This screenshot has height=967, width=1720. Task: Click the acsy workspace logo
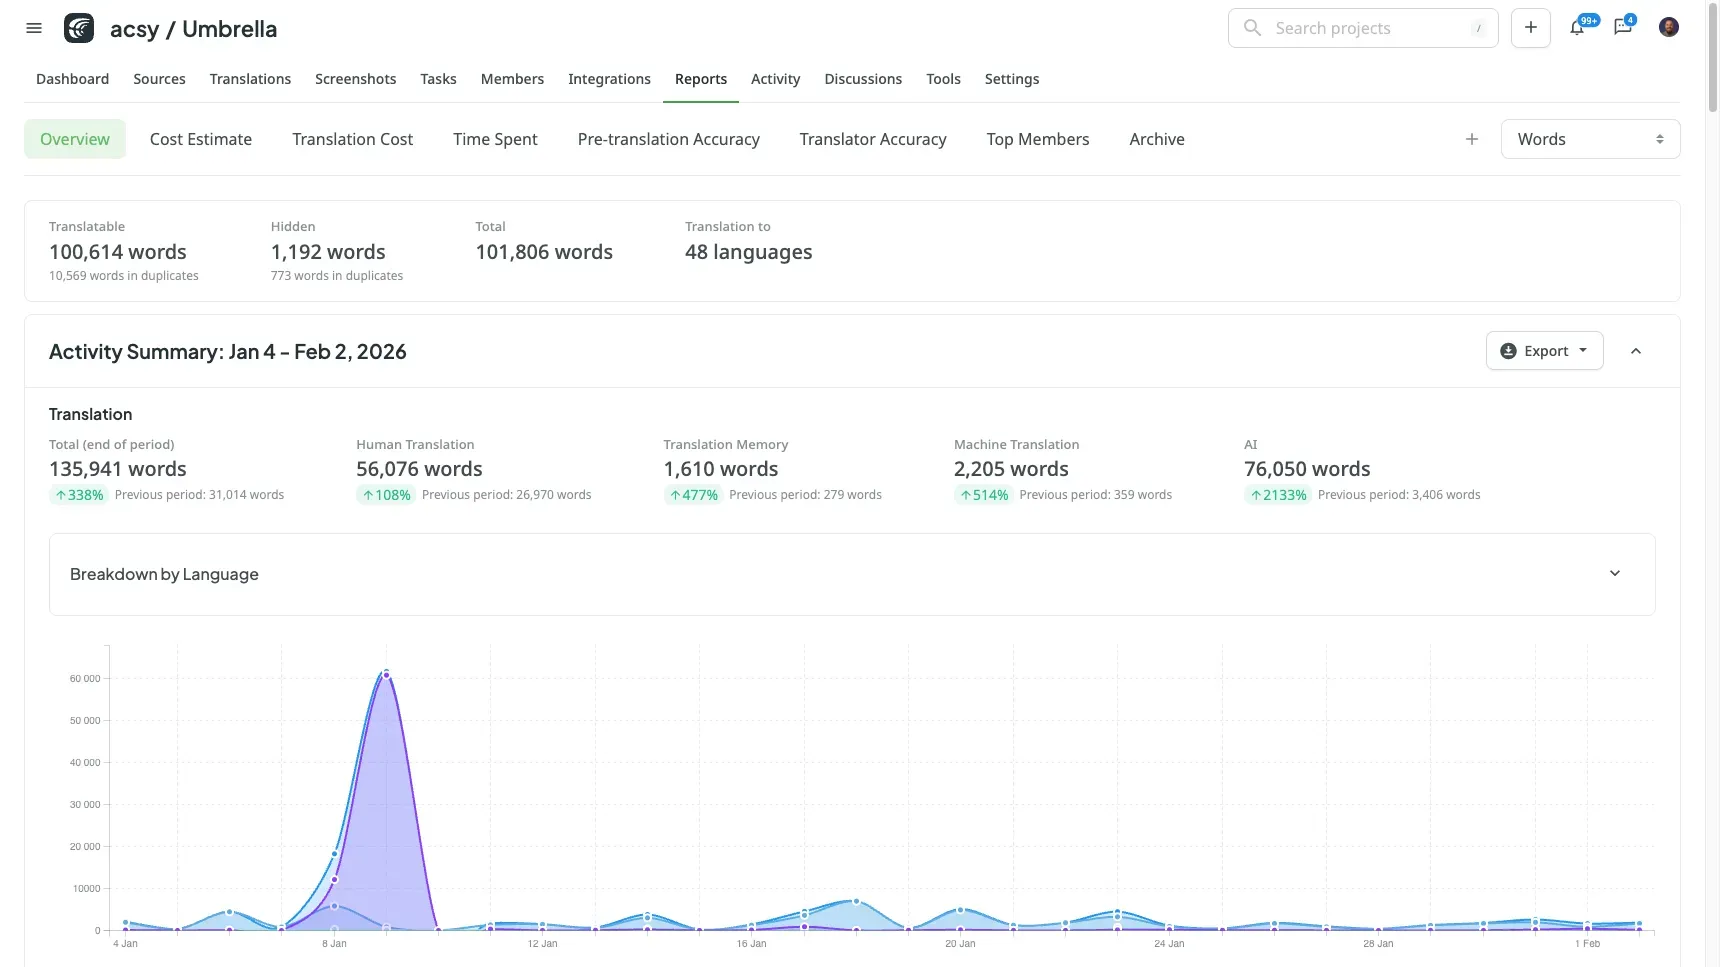(79, 28)
